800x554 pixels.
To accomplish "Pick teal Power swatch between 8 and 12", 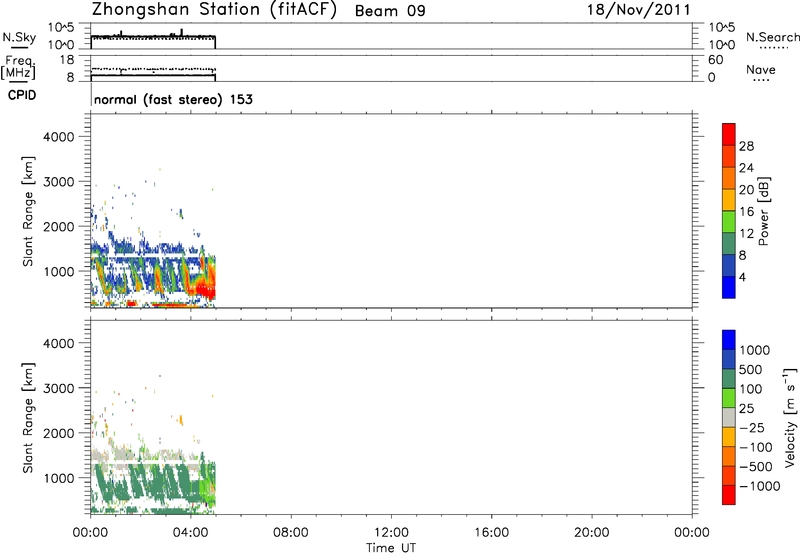I will coord(729,243).
